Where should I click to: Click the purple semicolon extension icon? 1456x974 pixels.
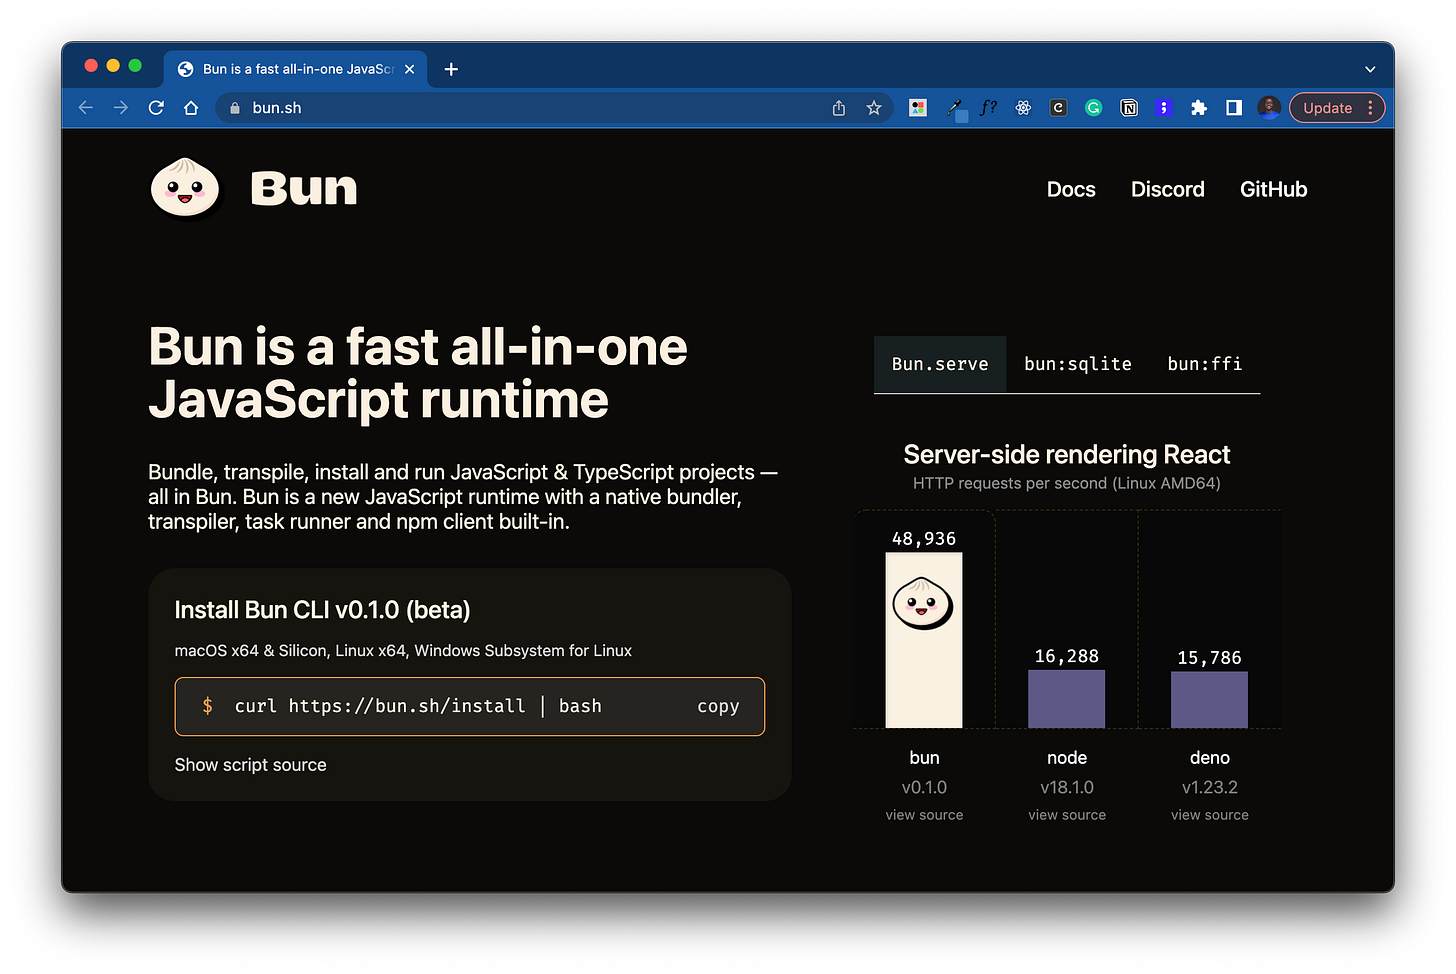pyautogui.click(x=1164, y=108)
